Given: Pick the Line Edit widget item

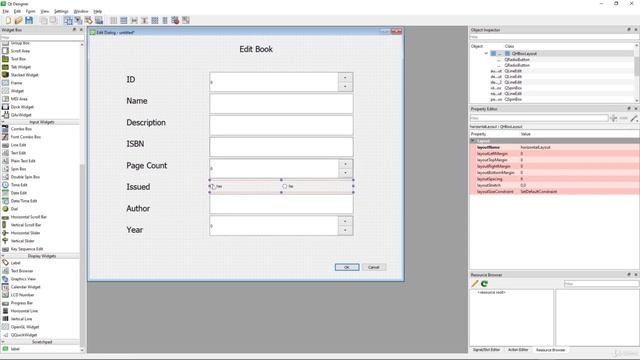Looking at the screenshot, I should click(18, 145).
